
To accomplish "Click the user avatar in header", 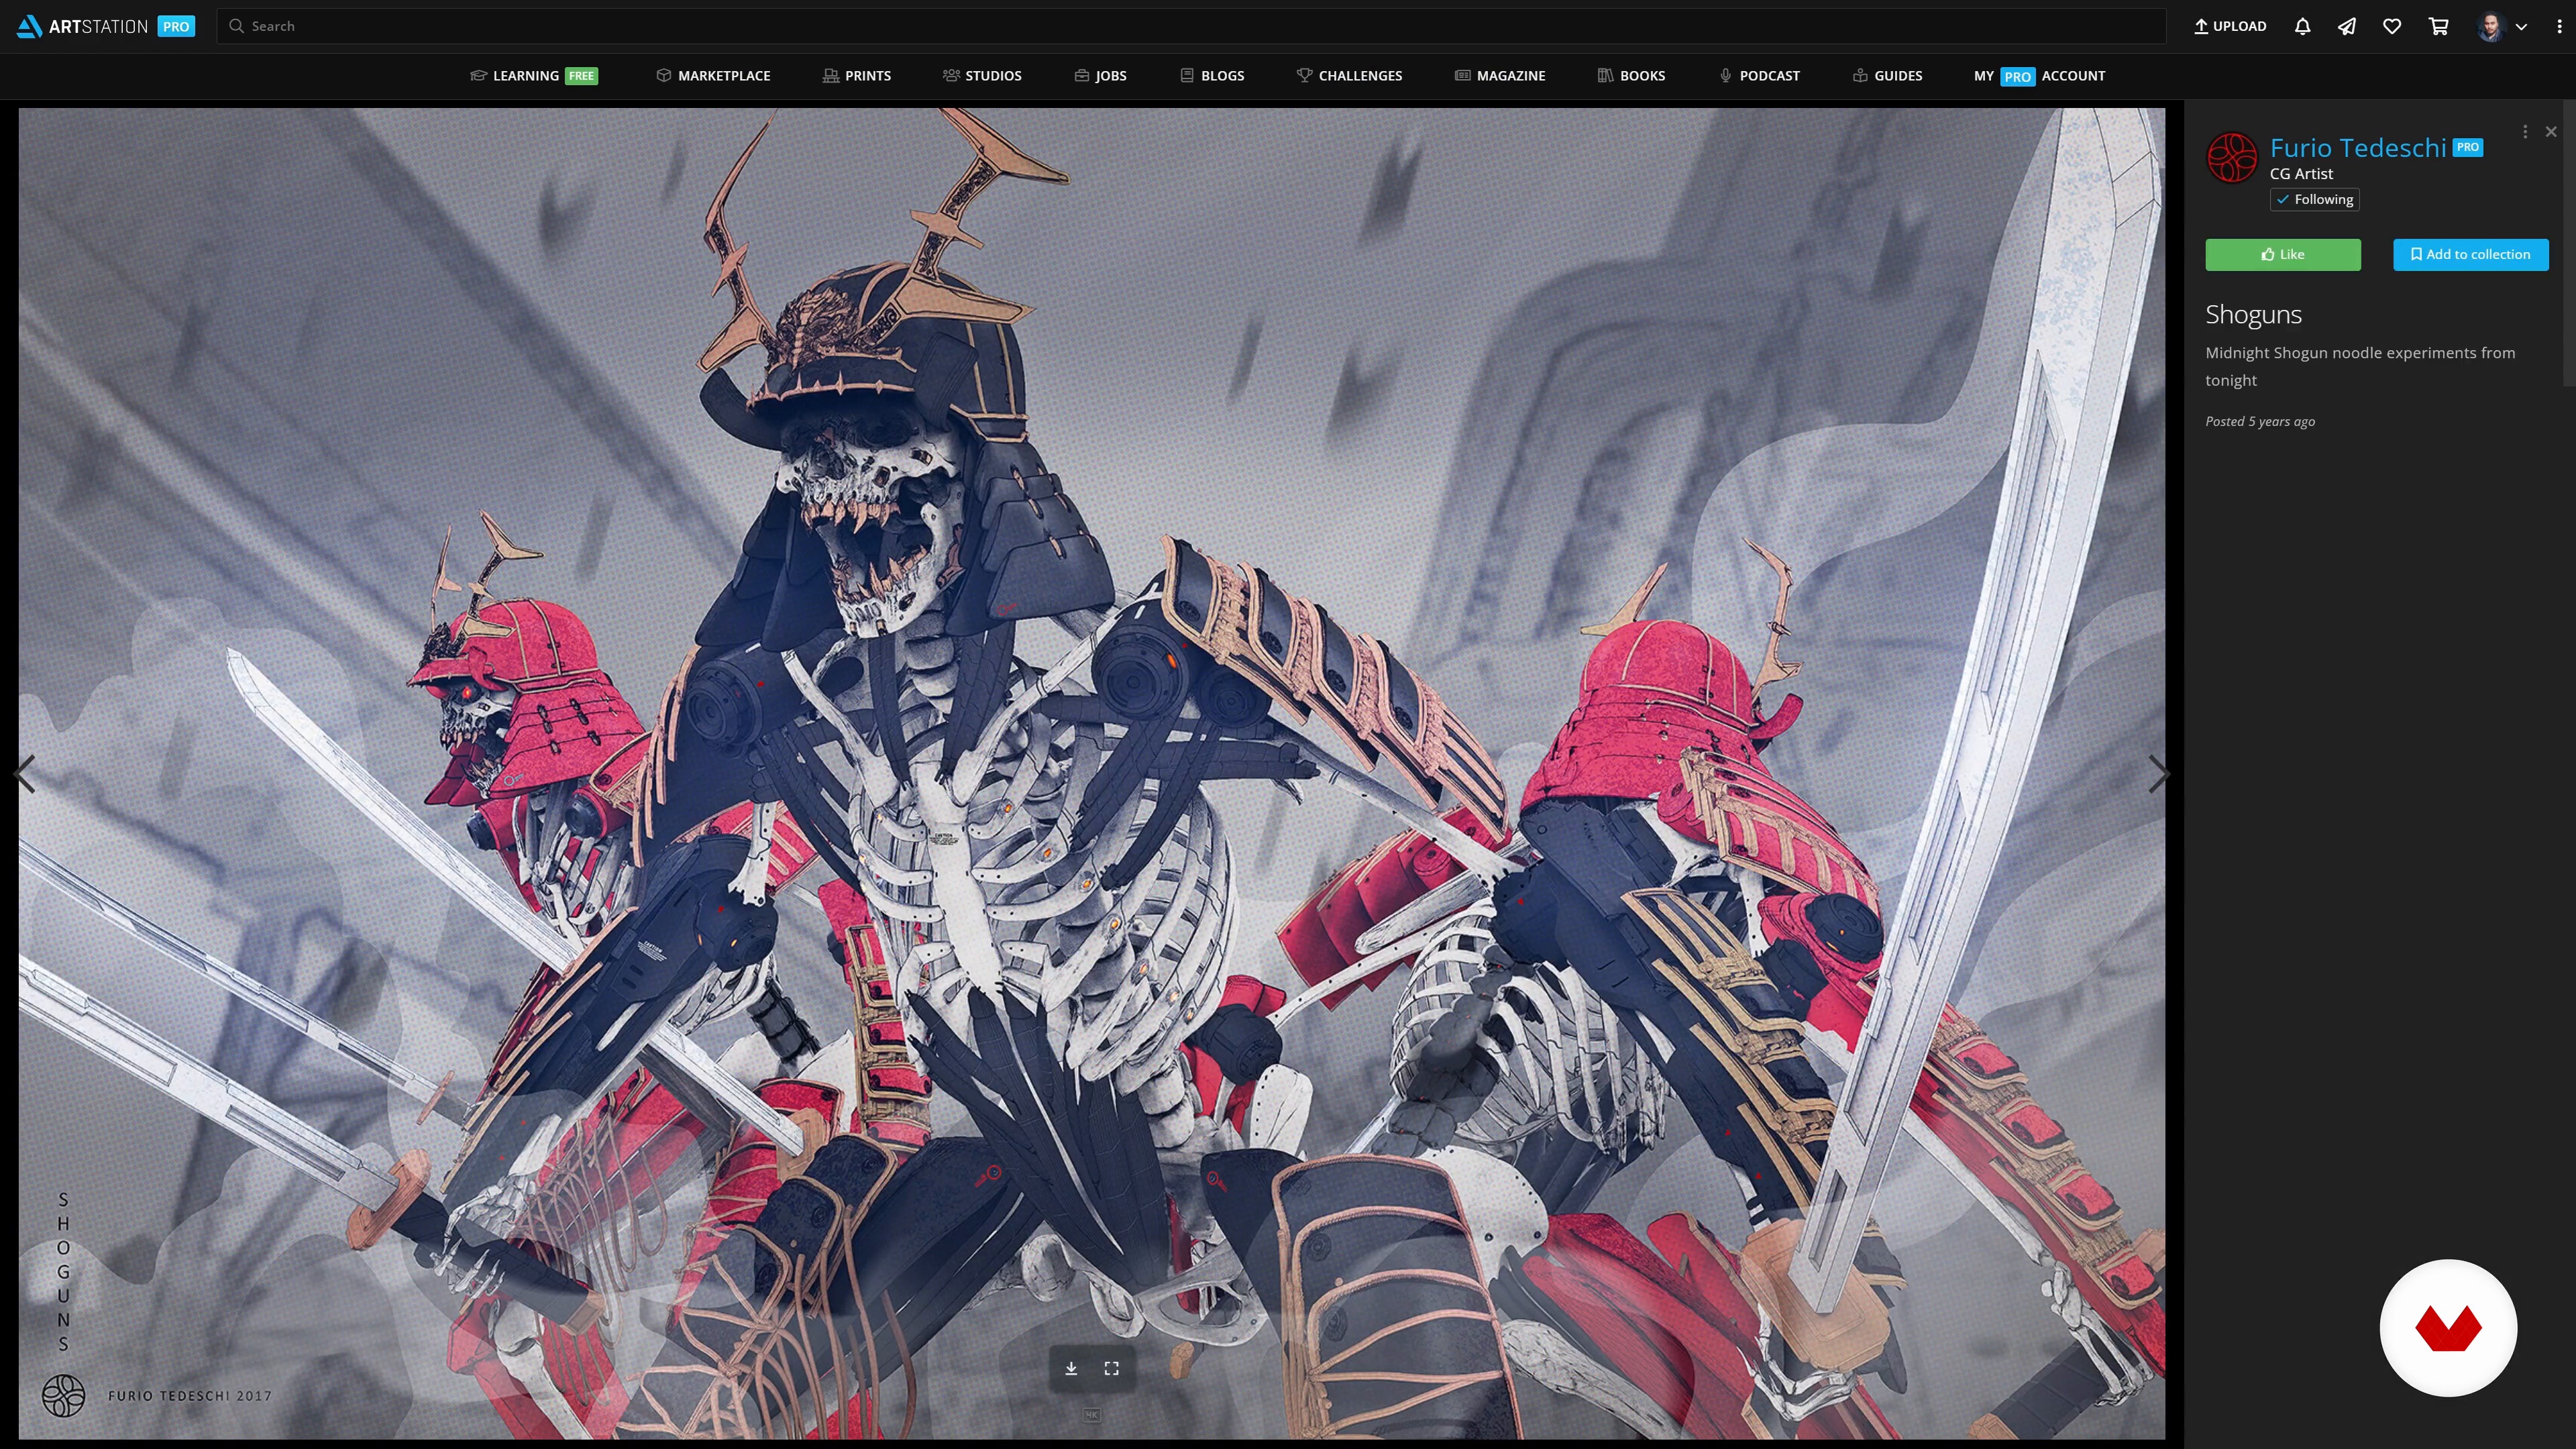I will pos(2490,27).
